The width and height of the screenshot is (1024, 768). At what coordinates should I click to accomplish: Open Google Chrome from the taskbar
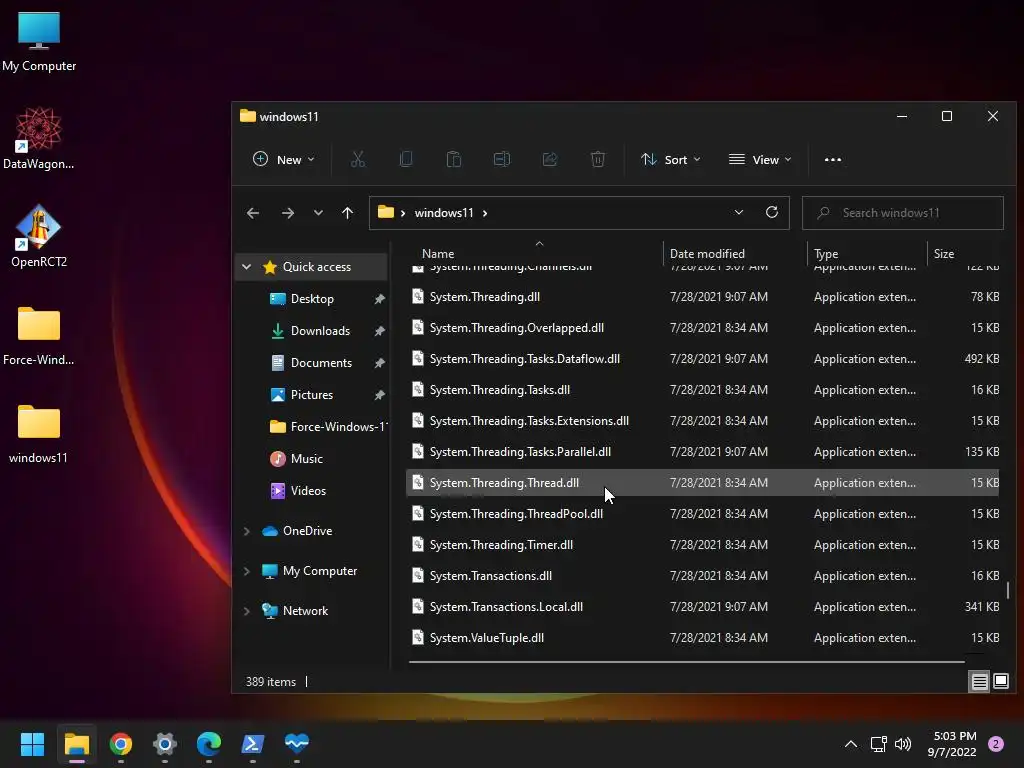[x=121, y=744]
